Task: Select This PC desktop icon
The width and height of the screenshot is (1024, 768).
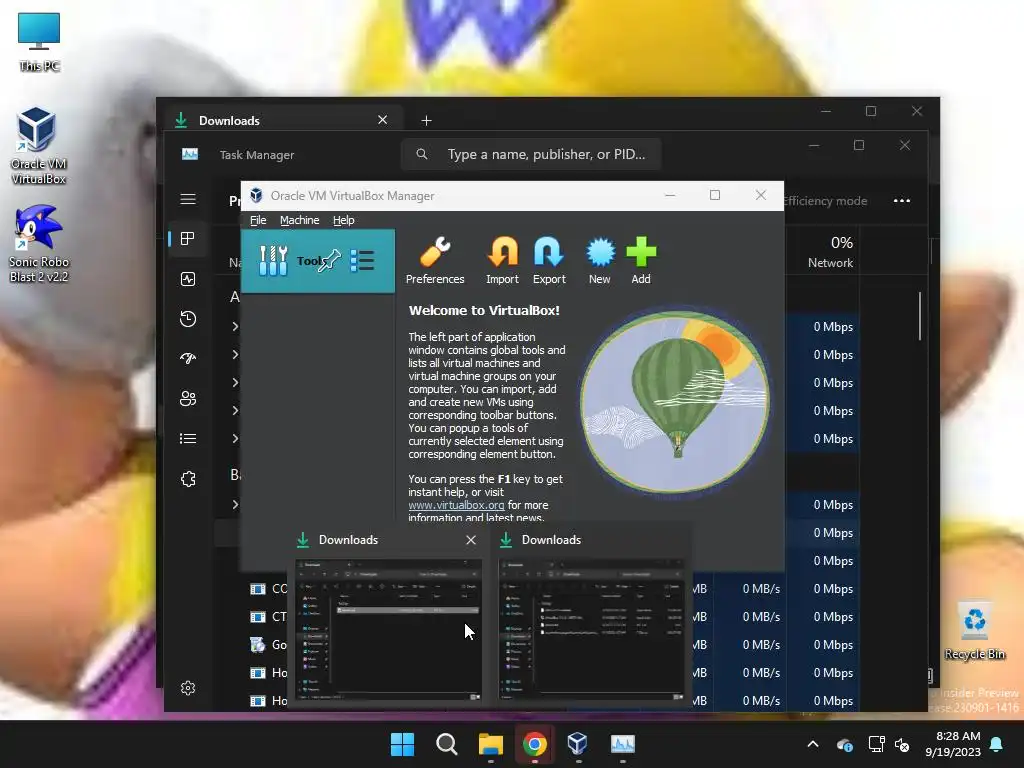Action: point(39,42)
